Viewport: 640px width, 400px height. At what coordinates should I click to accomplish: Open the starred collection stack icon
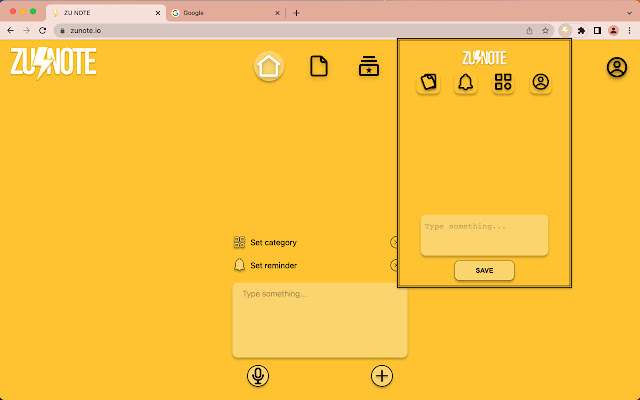point(369,66)
